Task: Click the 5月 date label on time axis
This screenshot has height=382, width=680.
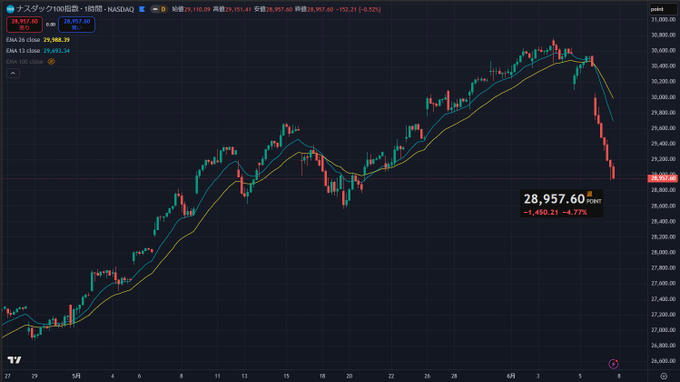Action: (76, 376)
